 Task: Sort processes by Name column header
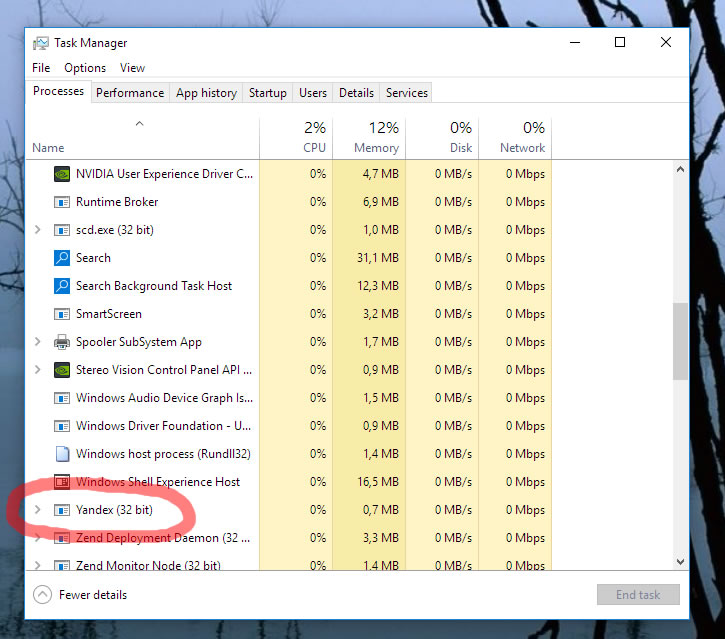[x=142, y=139]
